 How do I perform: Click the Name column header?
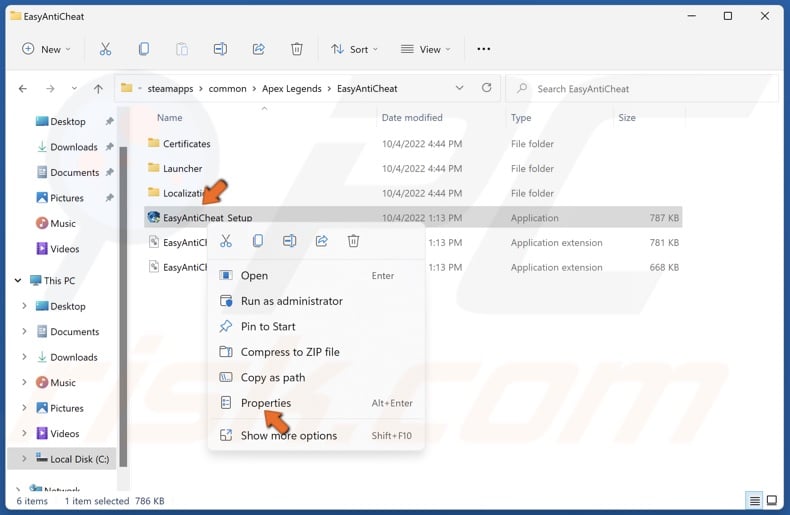tap(169, 117)
